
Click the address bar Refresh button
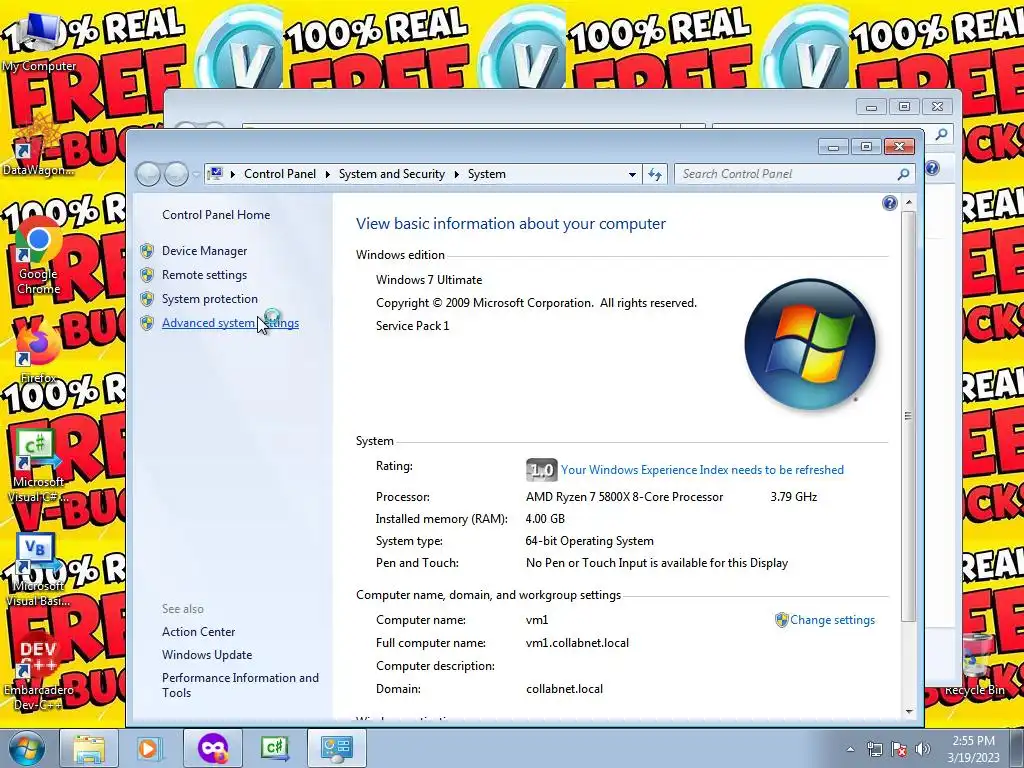coord(654,174)
